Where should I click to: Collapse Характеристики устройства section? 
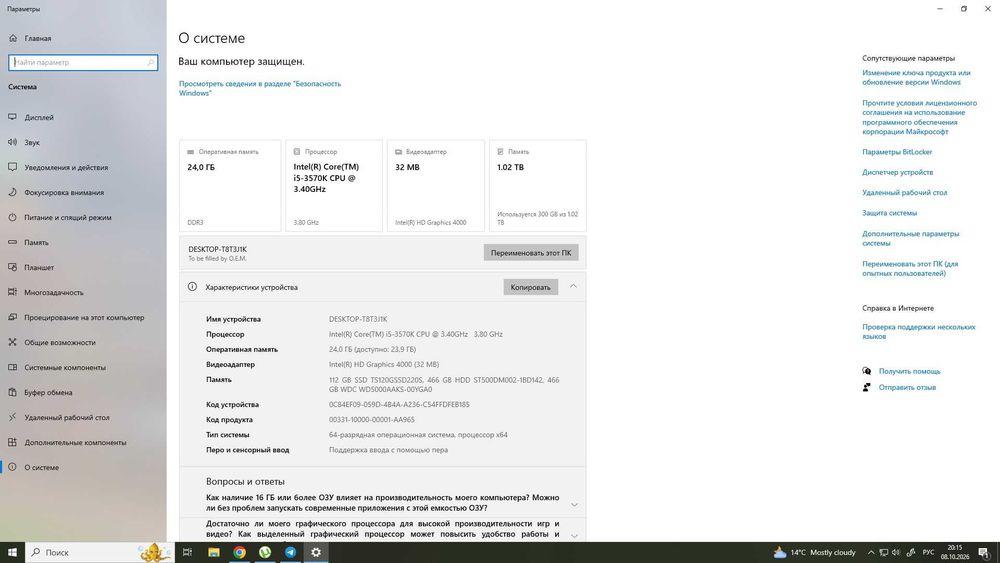(573, 286)
